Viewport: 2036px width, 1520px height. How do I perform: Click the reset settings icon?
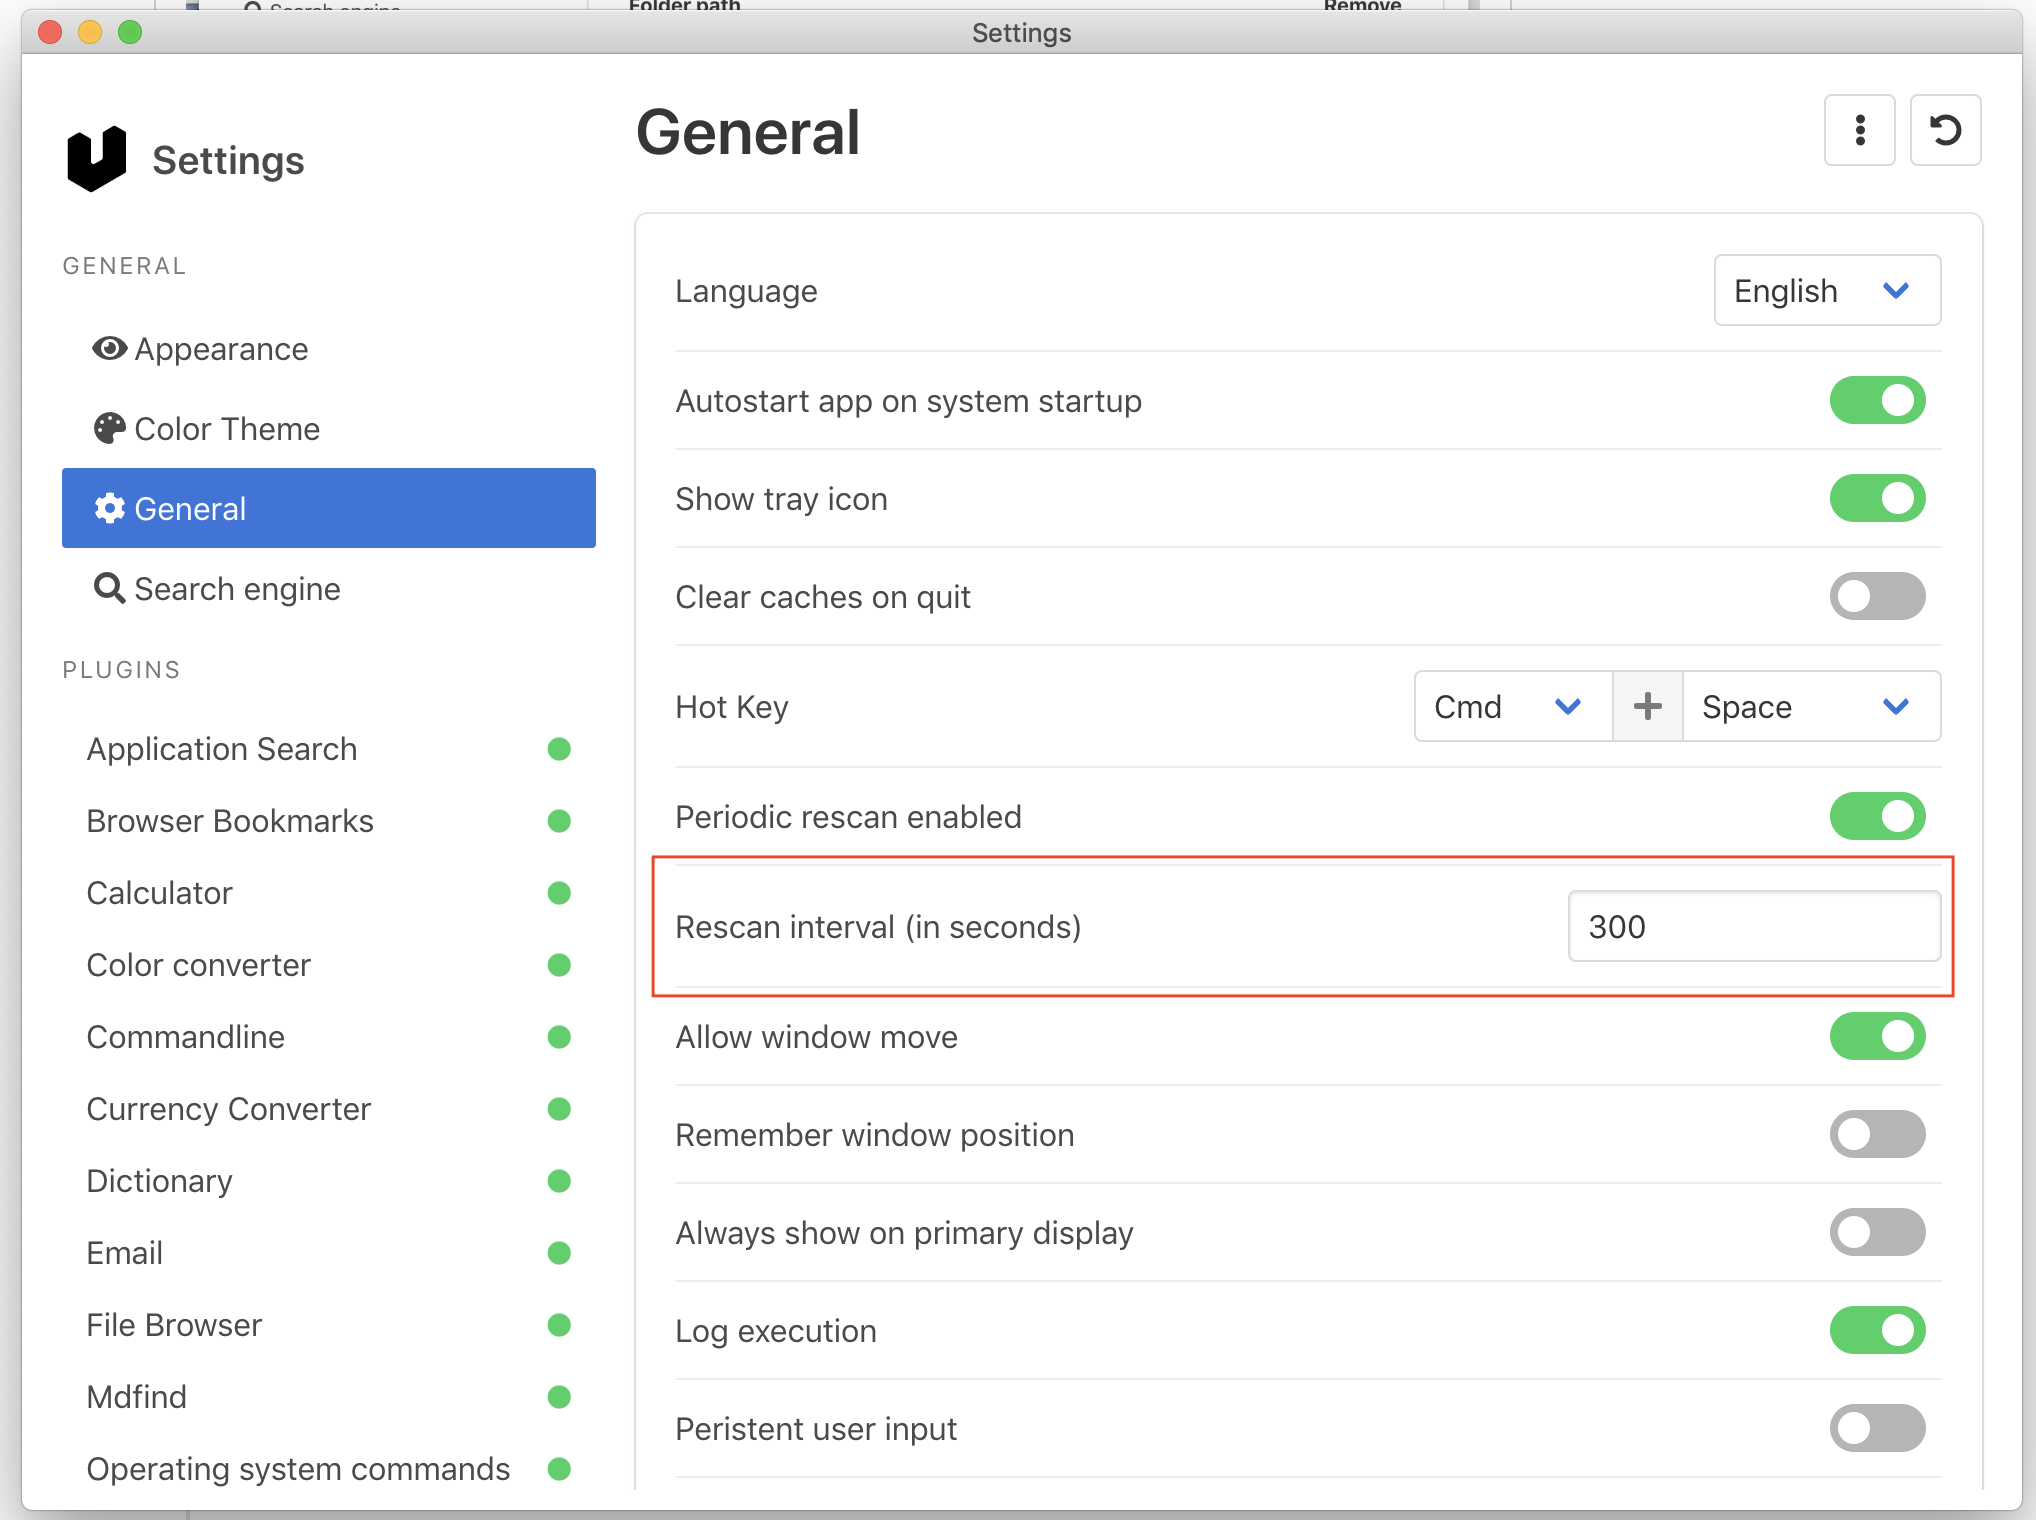point(1945,130)
